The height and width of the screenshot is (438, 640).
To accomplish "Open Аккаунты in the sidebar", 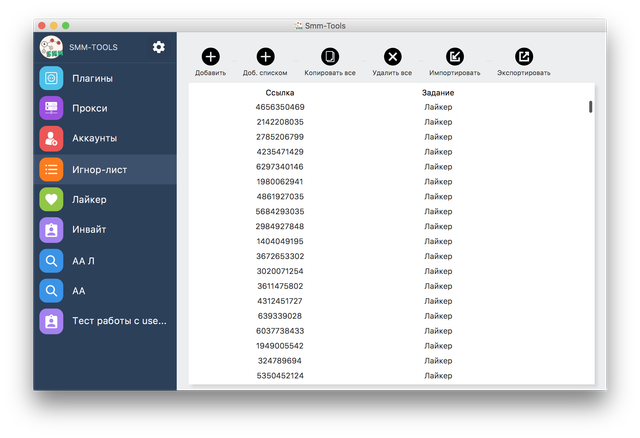I will [x=105, y=138].
